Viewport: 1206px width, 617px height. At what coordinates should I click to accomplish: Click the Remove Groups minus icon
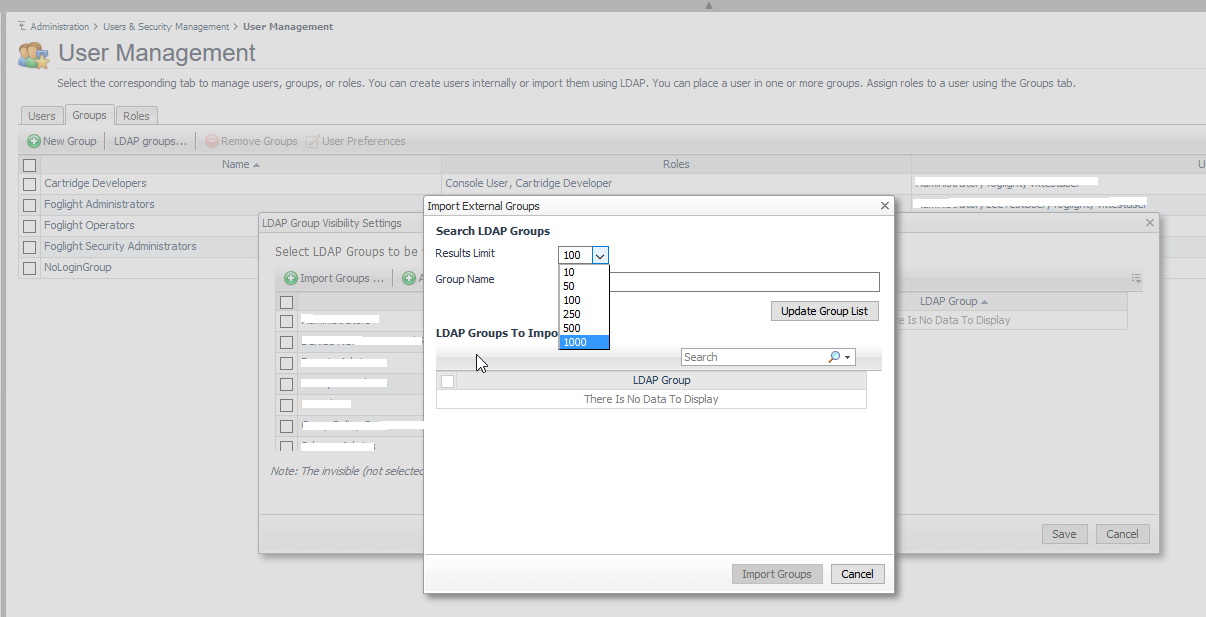(210, 140)
